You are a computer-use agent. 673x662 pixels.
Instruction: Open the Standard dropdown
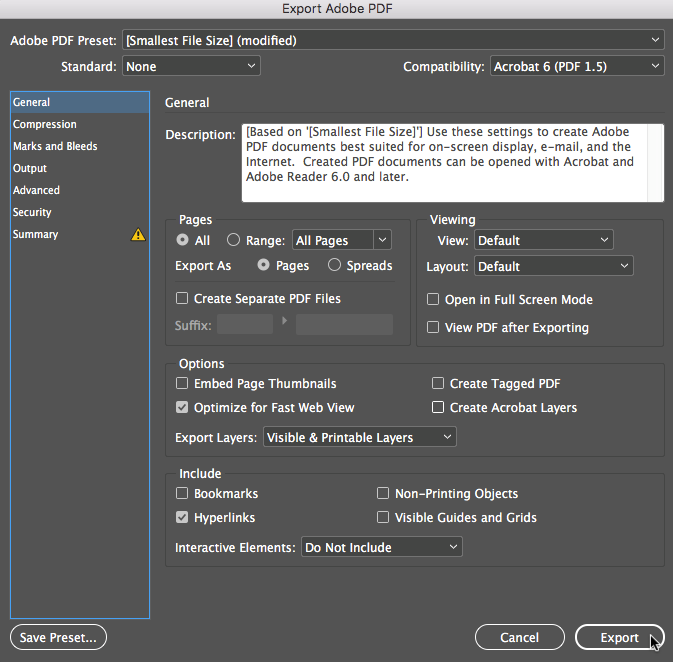point(191,67)
